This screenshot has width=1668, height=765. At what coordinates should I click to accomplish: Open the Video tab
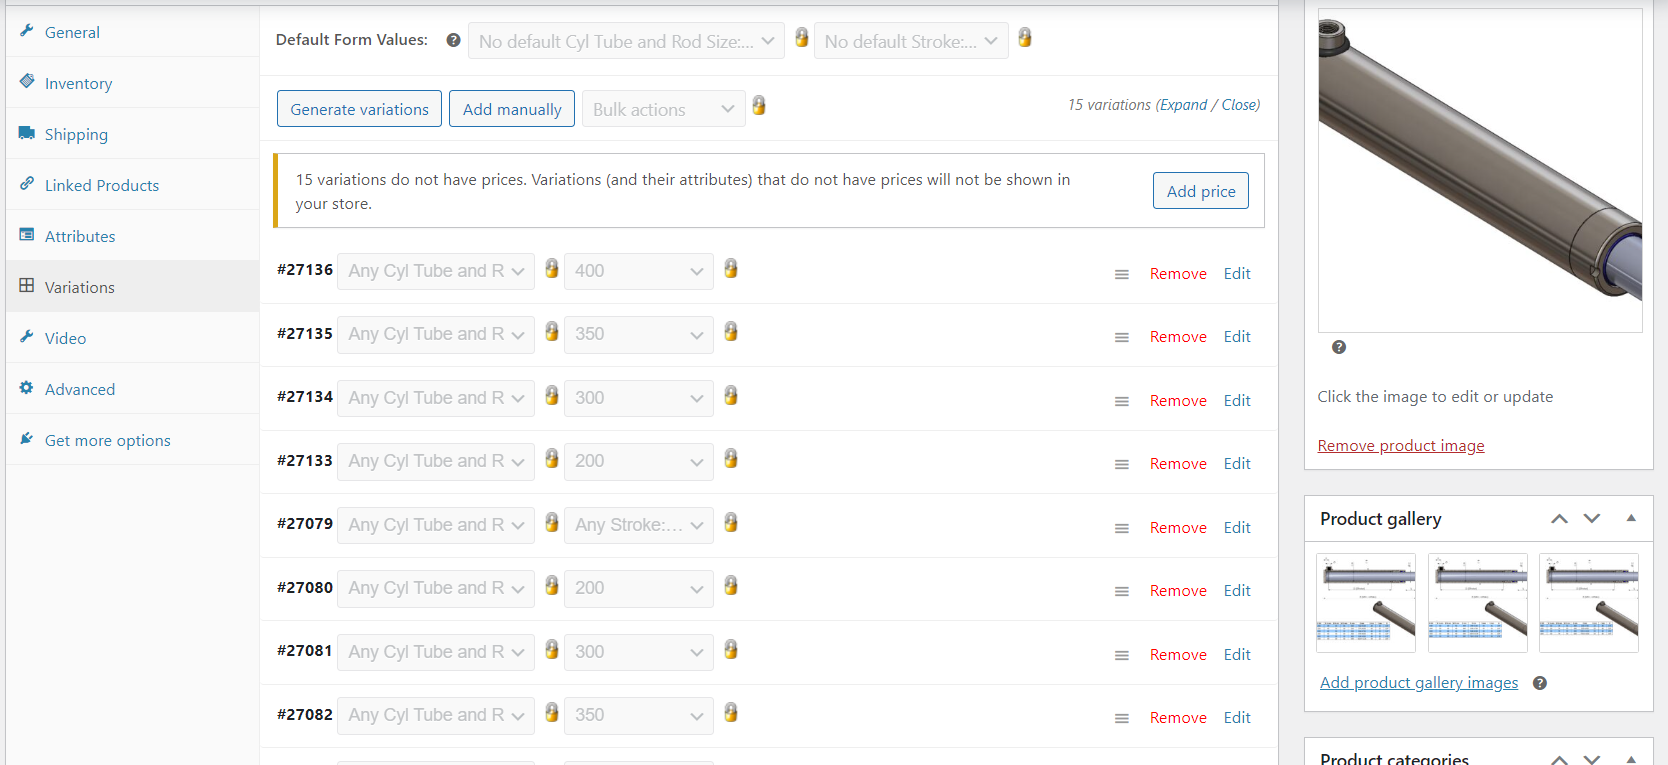tap(132, 338)
